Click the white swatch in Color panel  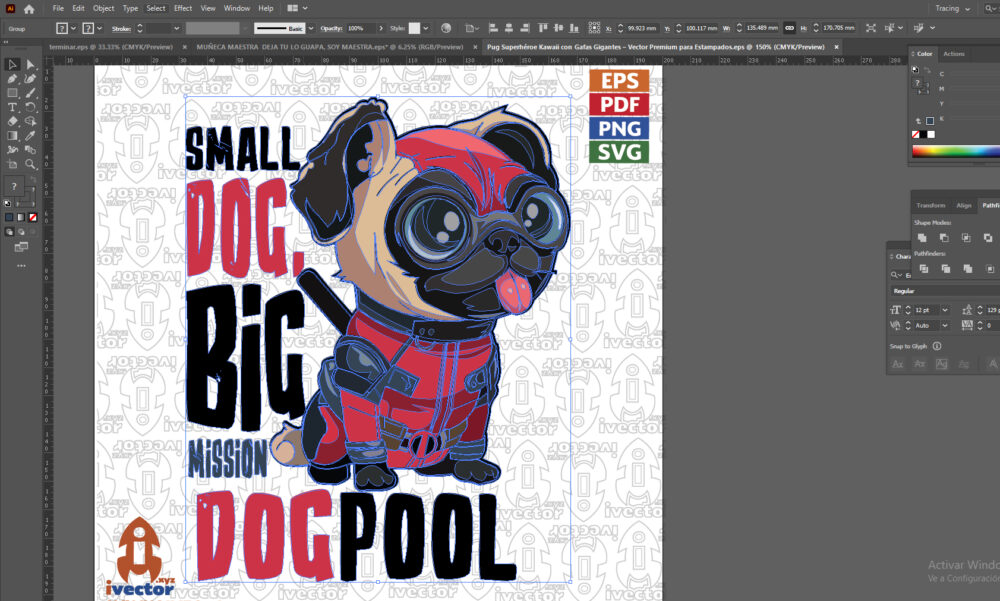[x=931, y=135]
